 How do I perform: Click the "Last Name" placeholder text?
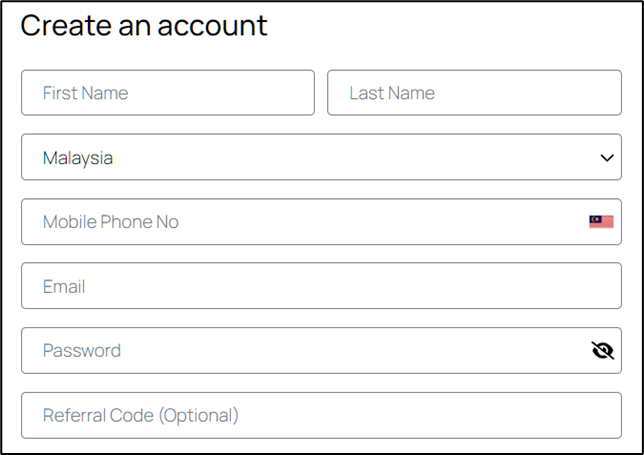[392, 93]
